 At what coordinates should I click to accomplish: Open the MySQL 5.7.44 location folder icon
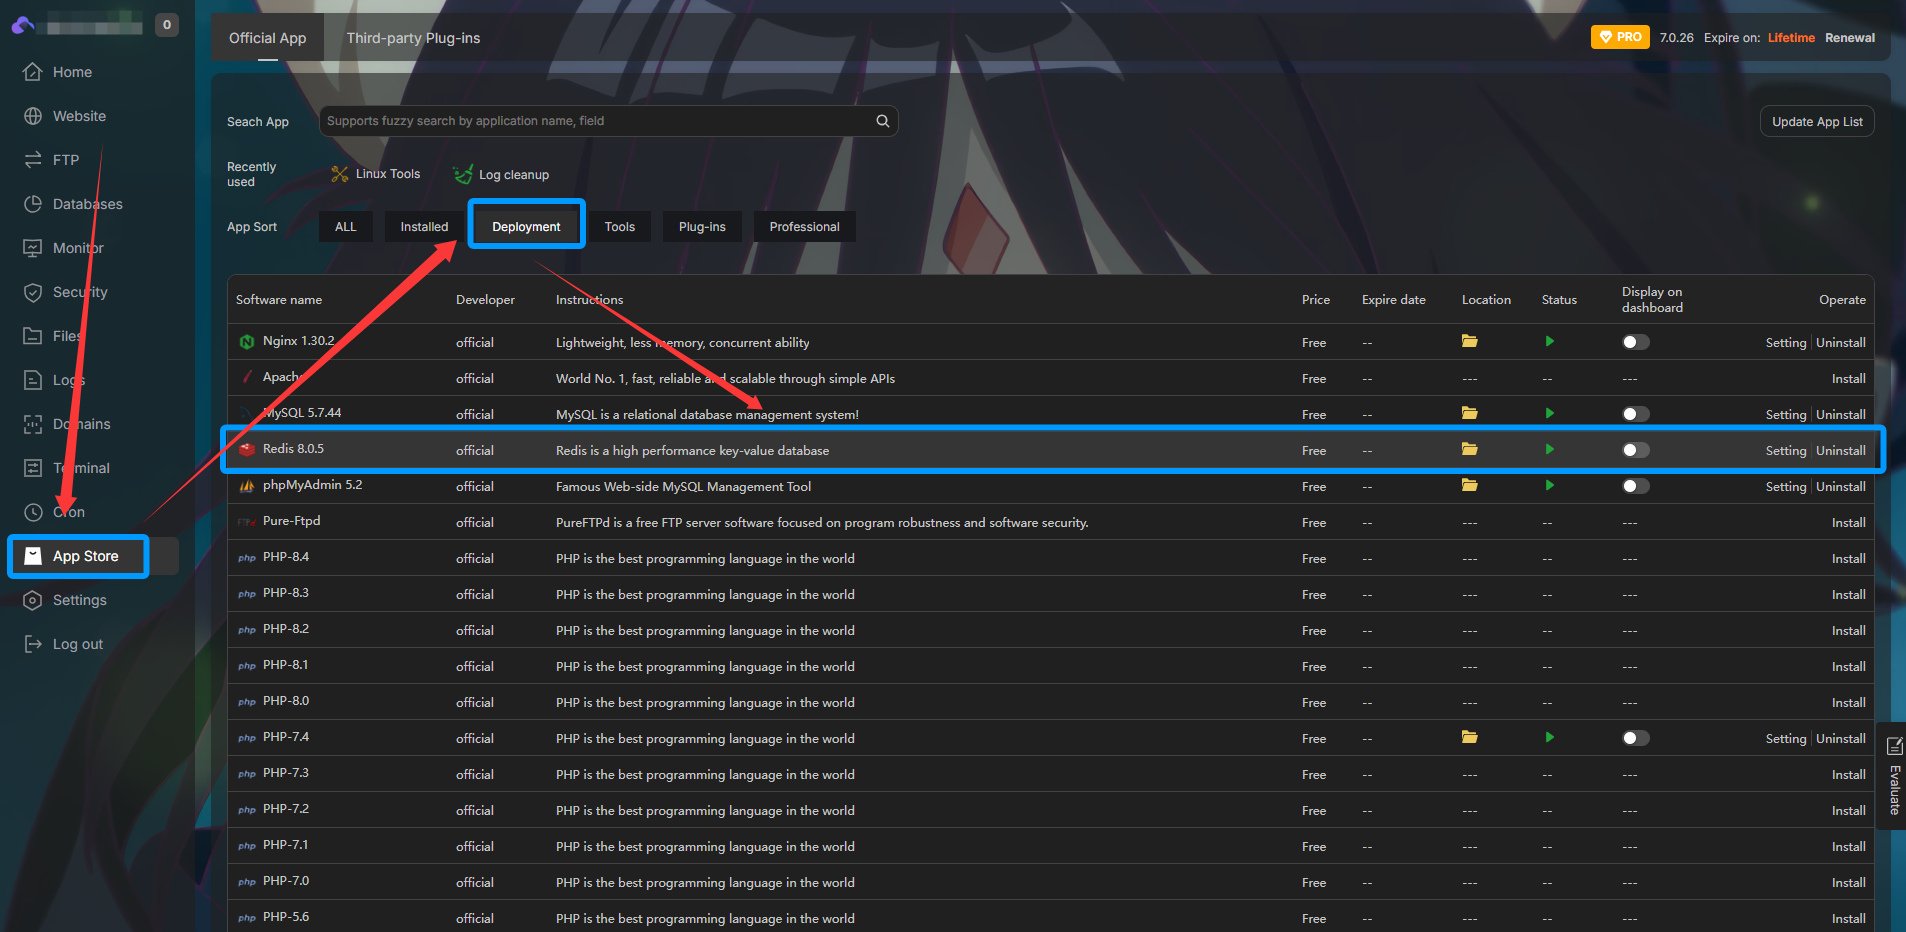click(x=1469, y=413)
